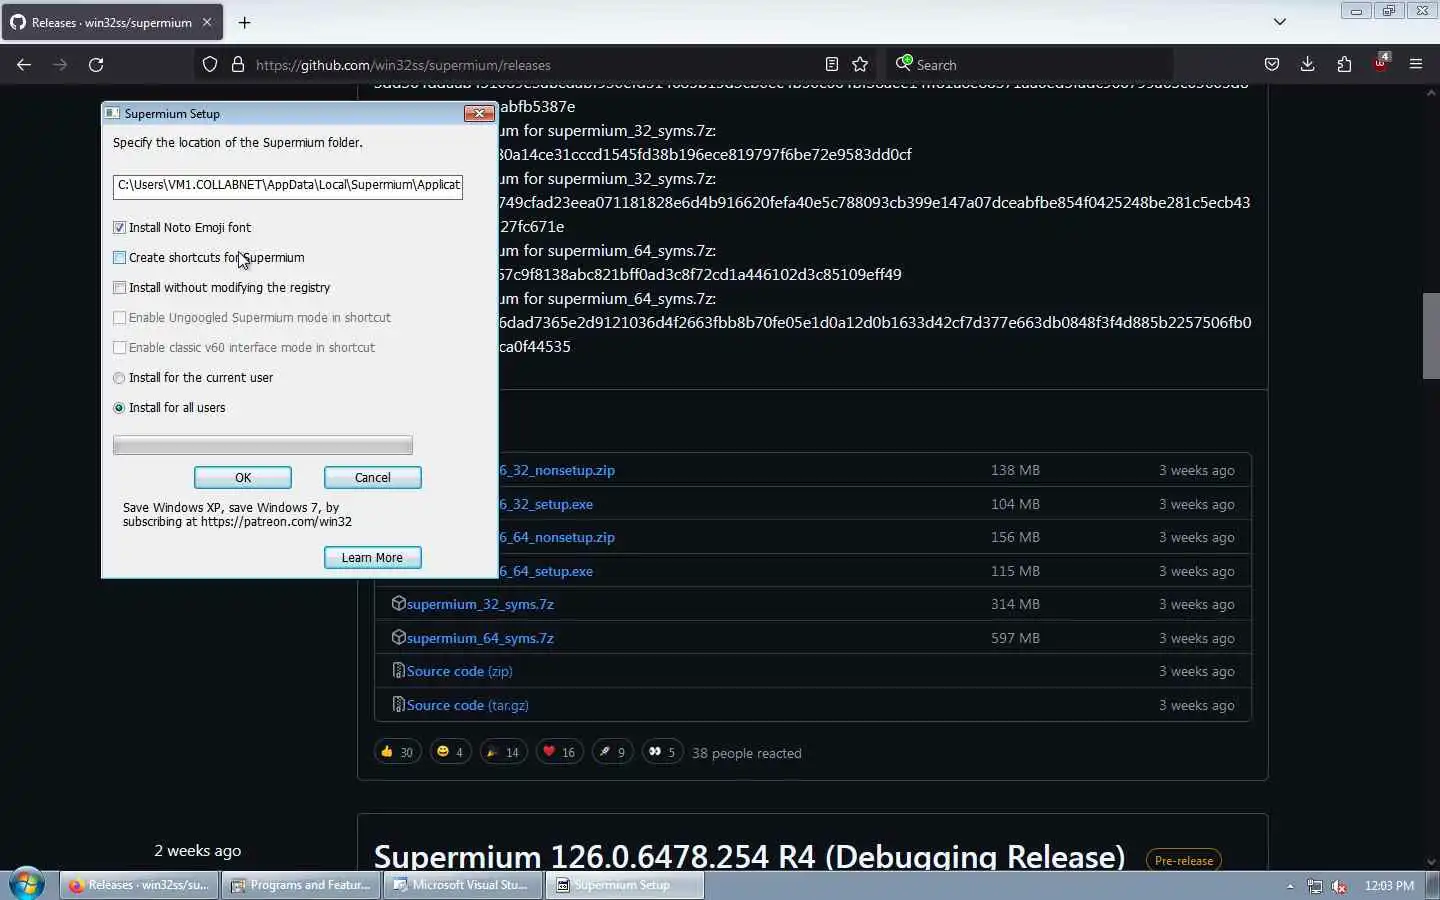Open the supermium_64_syms.7z link

click(480, 638)
